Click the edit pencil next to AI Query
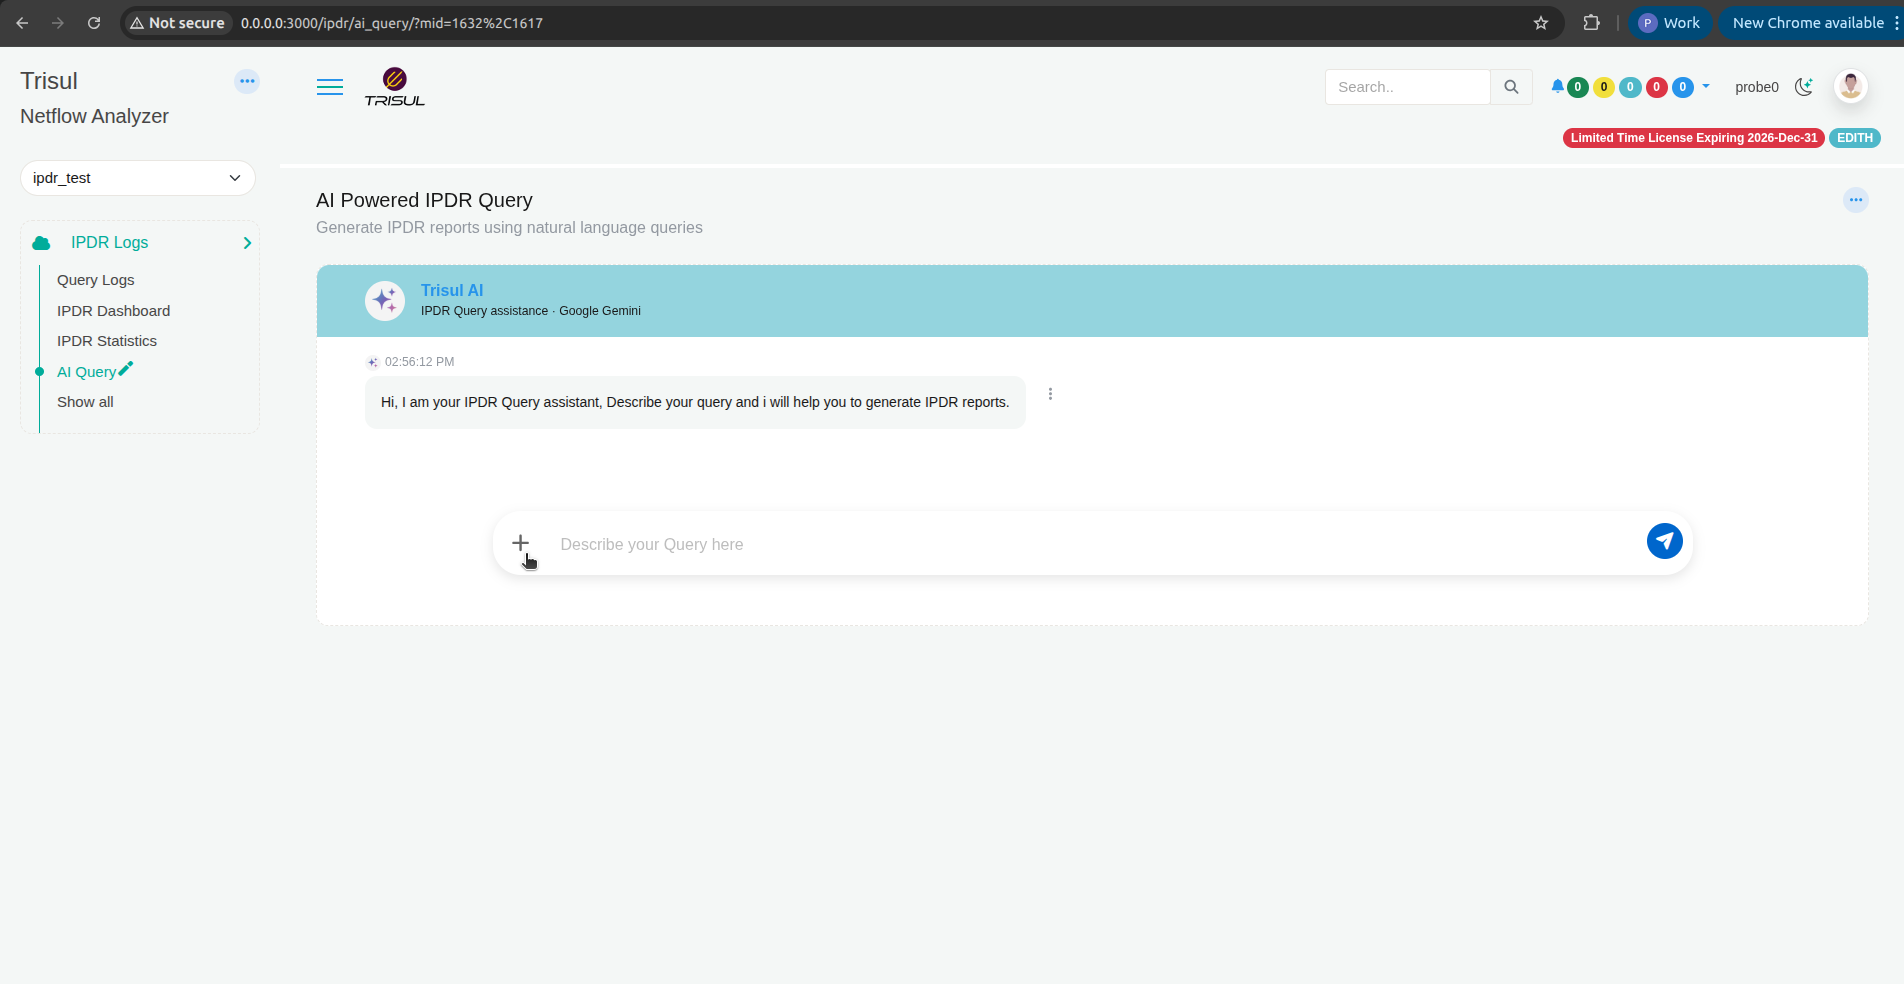Viewport: 1904px width, 984px height. coord(126,369)
